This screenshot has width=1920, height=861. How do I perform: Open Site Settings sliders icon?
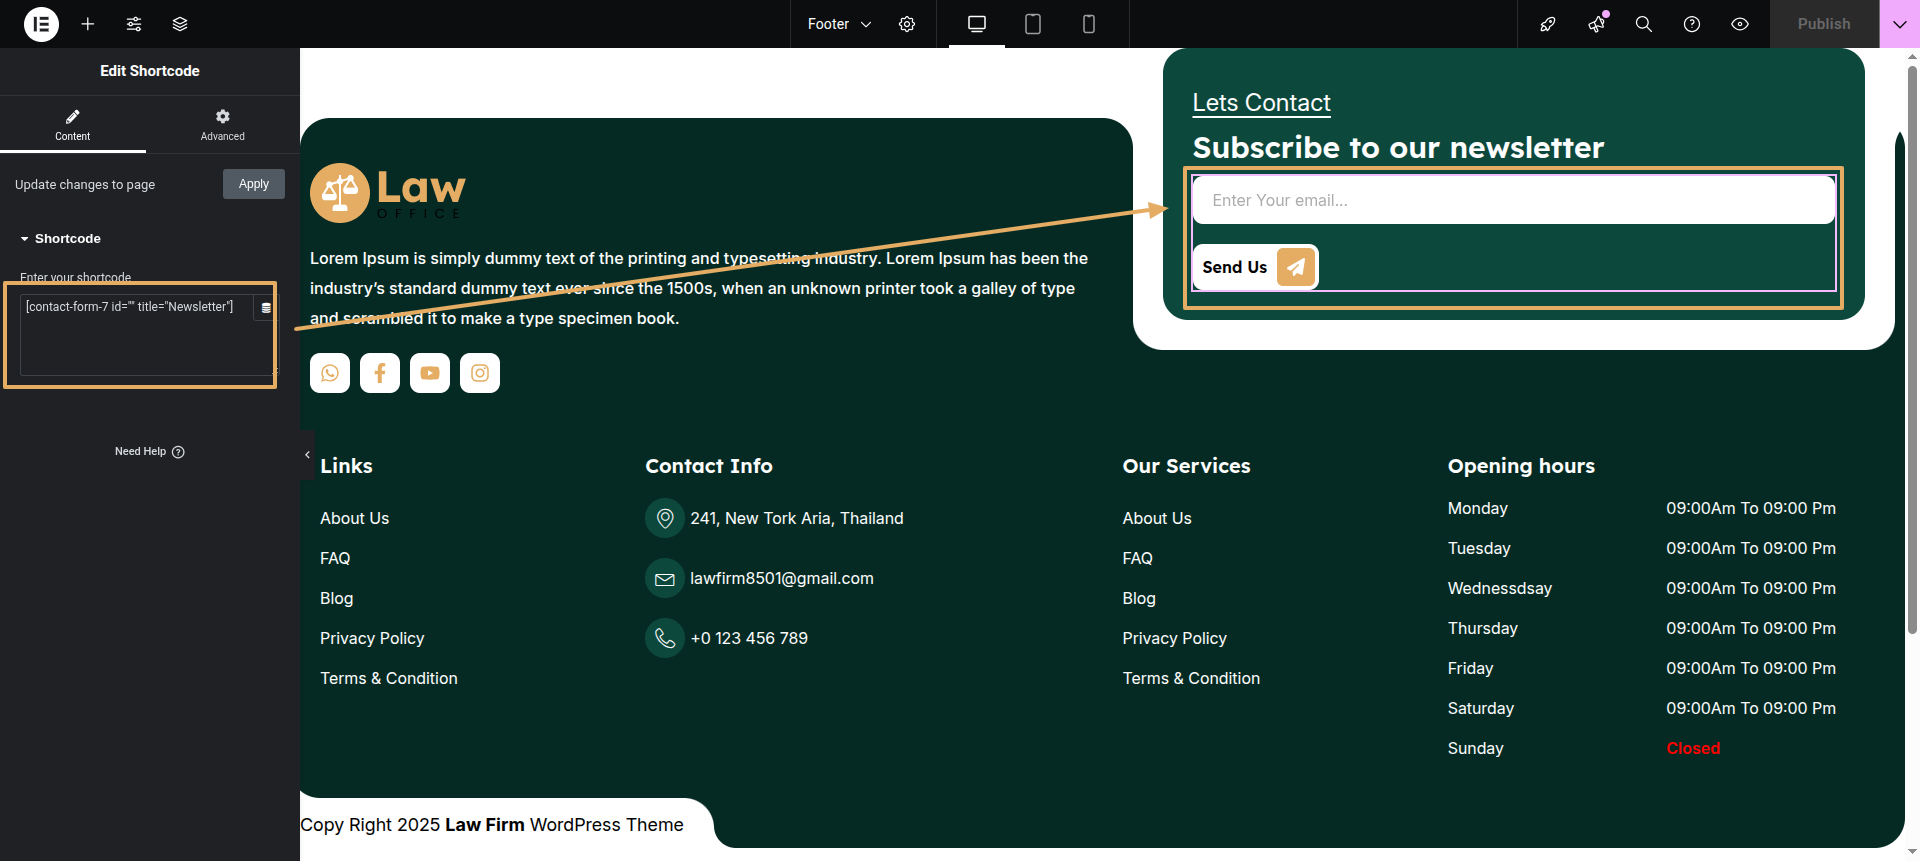point(134,24)
